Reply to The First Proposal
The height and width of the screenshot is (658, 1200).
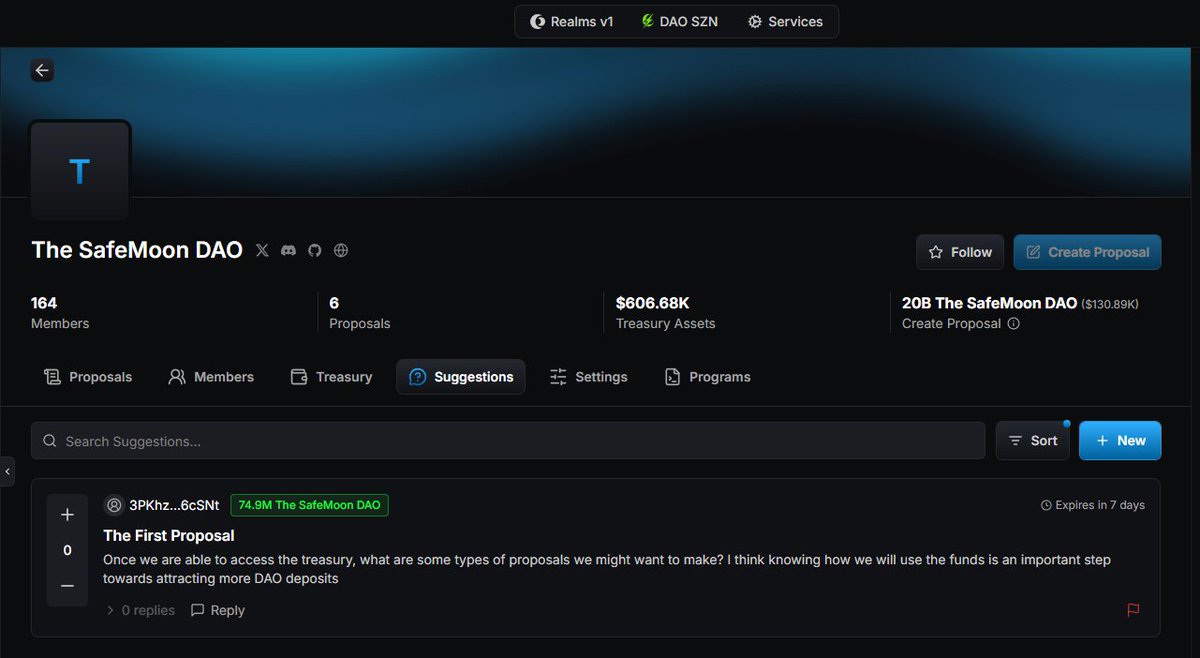(x=218, y=610)
